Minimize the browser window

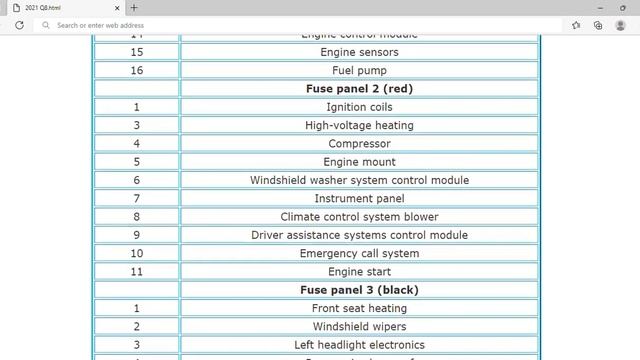(600, 8)
